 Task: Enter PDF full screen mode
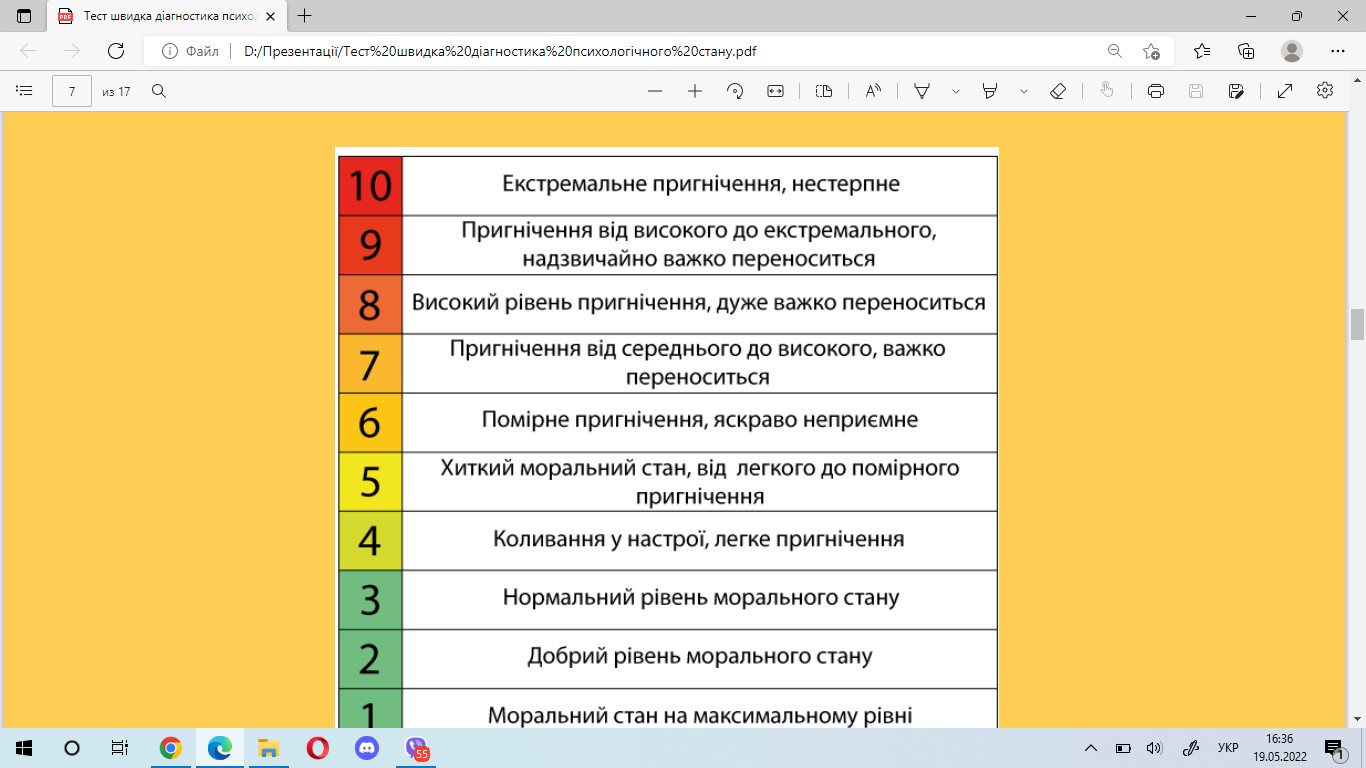[x=1285, y=91]
